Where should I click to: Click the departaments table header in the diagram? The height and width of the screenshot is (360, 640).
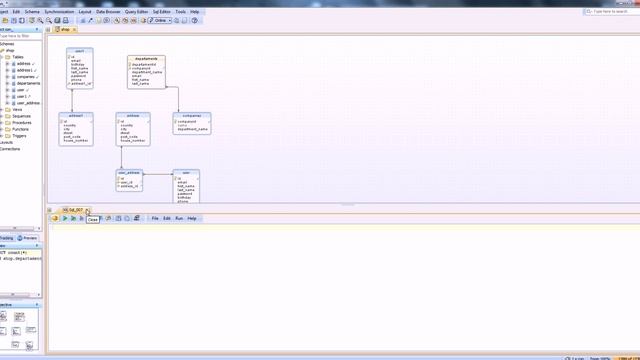pos(146,59)
